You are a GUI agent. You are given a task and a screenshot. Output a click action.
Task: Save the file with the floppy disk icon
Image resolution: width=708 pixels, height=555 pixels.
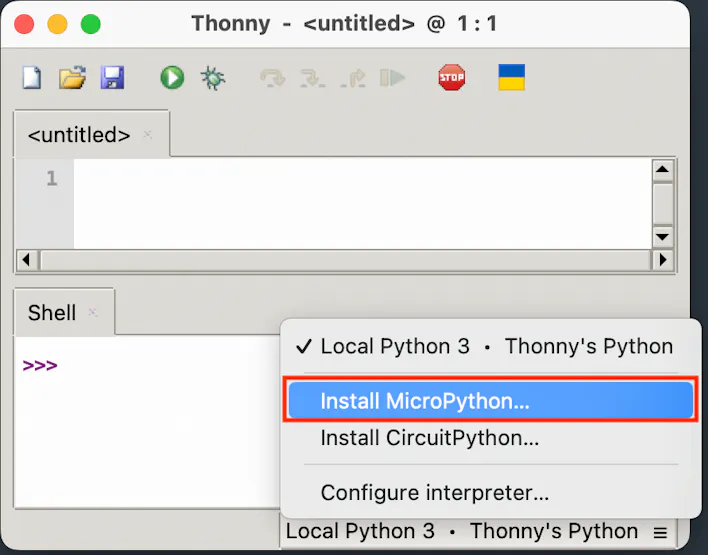(x=112, y=78)
